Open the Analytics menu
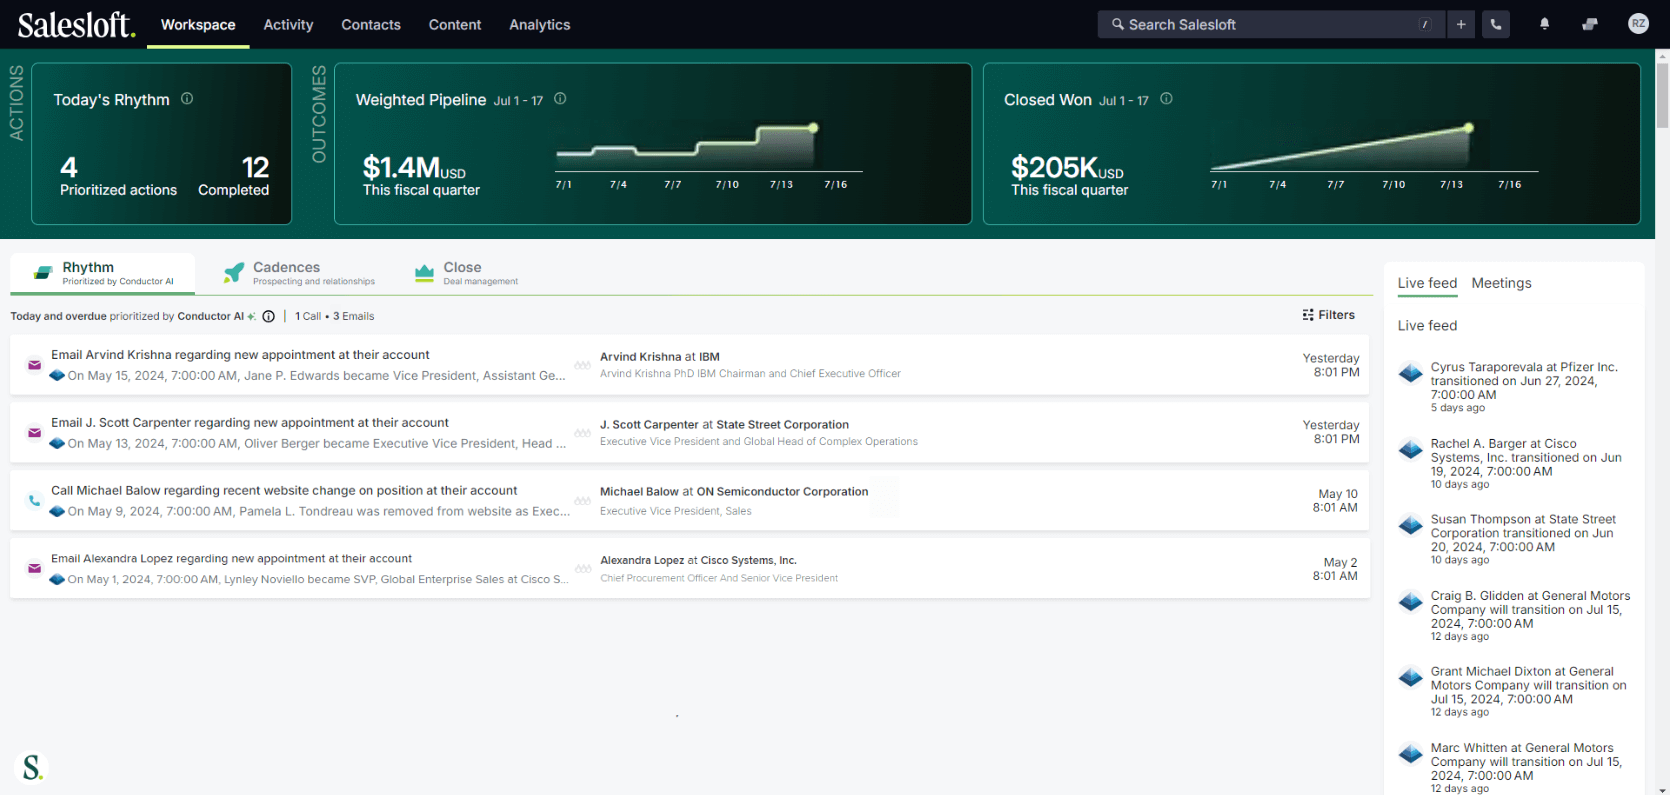 click(x=540, y=24)
